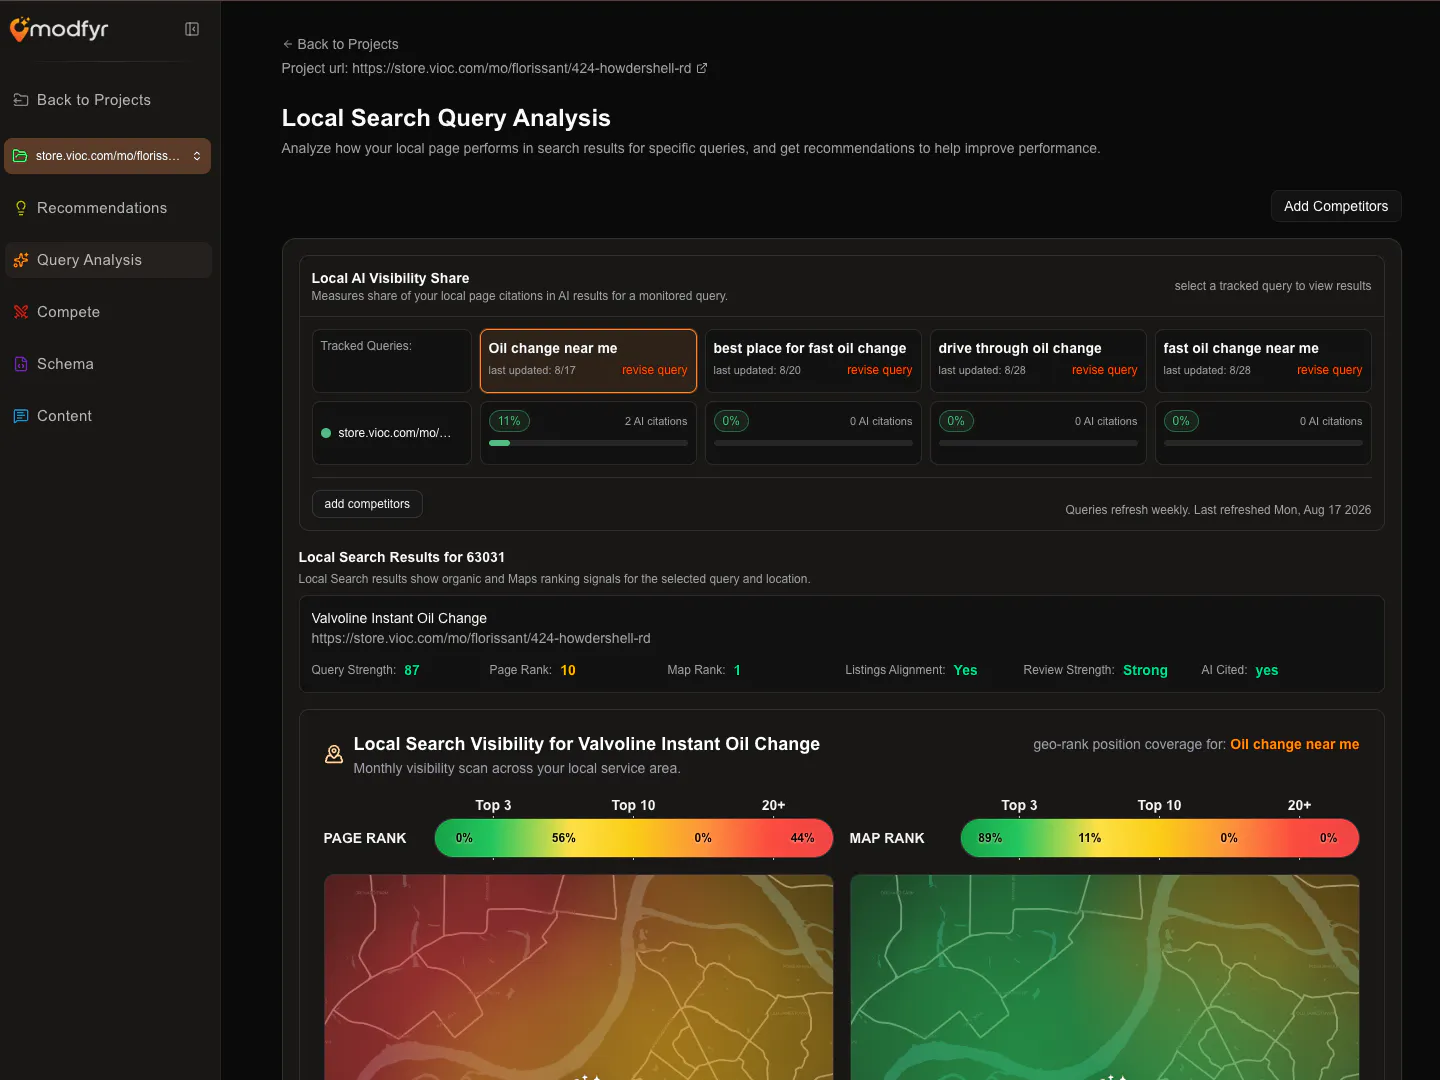The width and height of the screenshot is (1440, 1080).
Task: Click the small add competitors button
Action: click(x=367, y=504)
